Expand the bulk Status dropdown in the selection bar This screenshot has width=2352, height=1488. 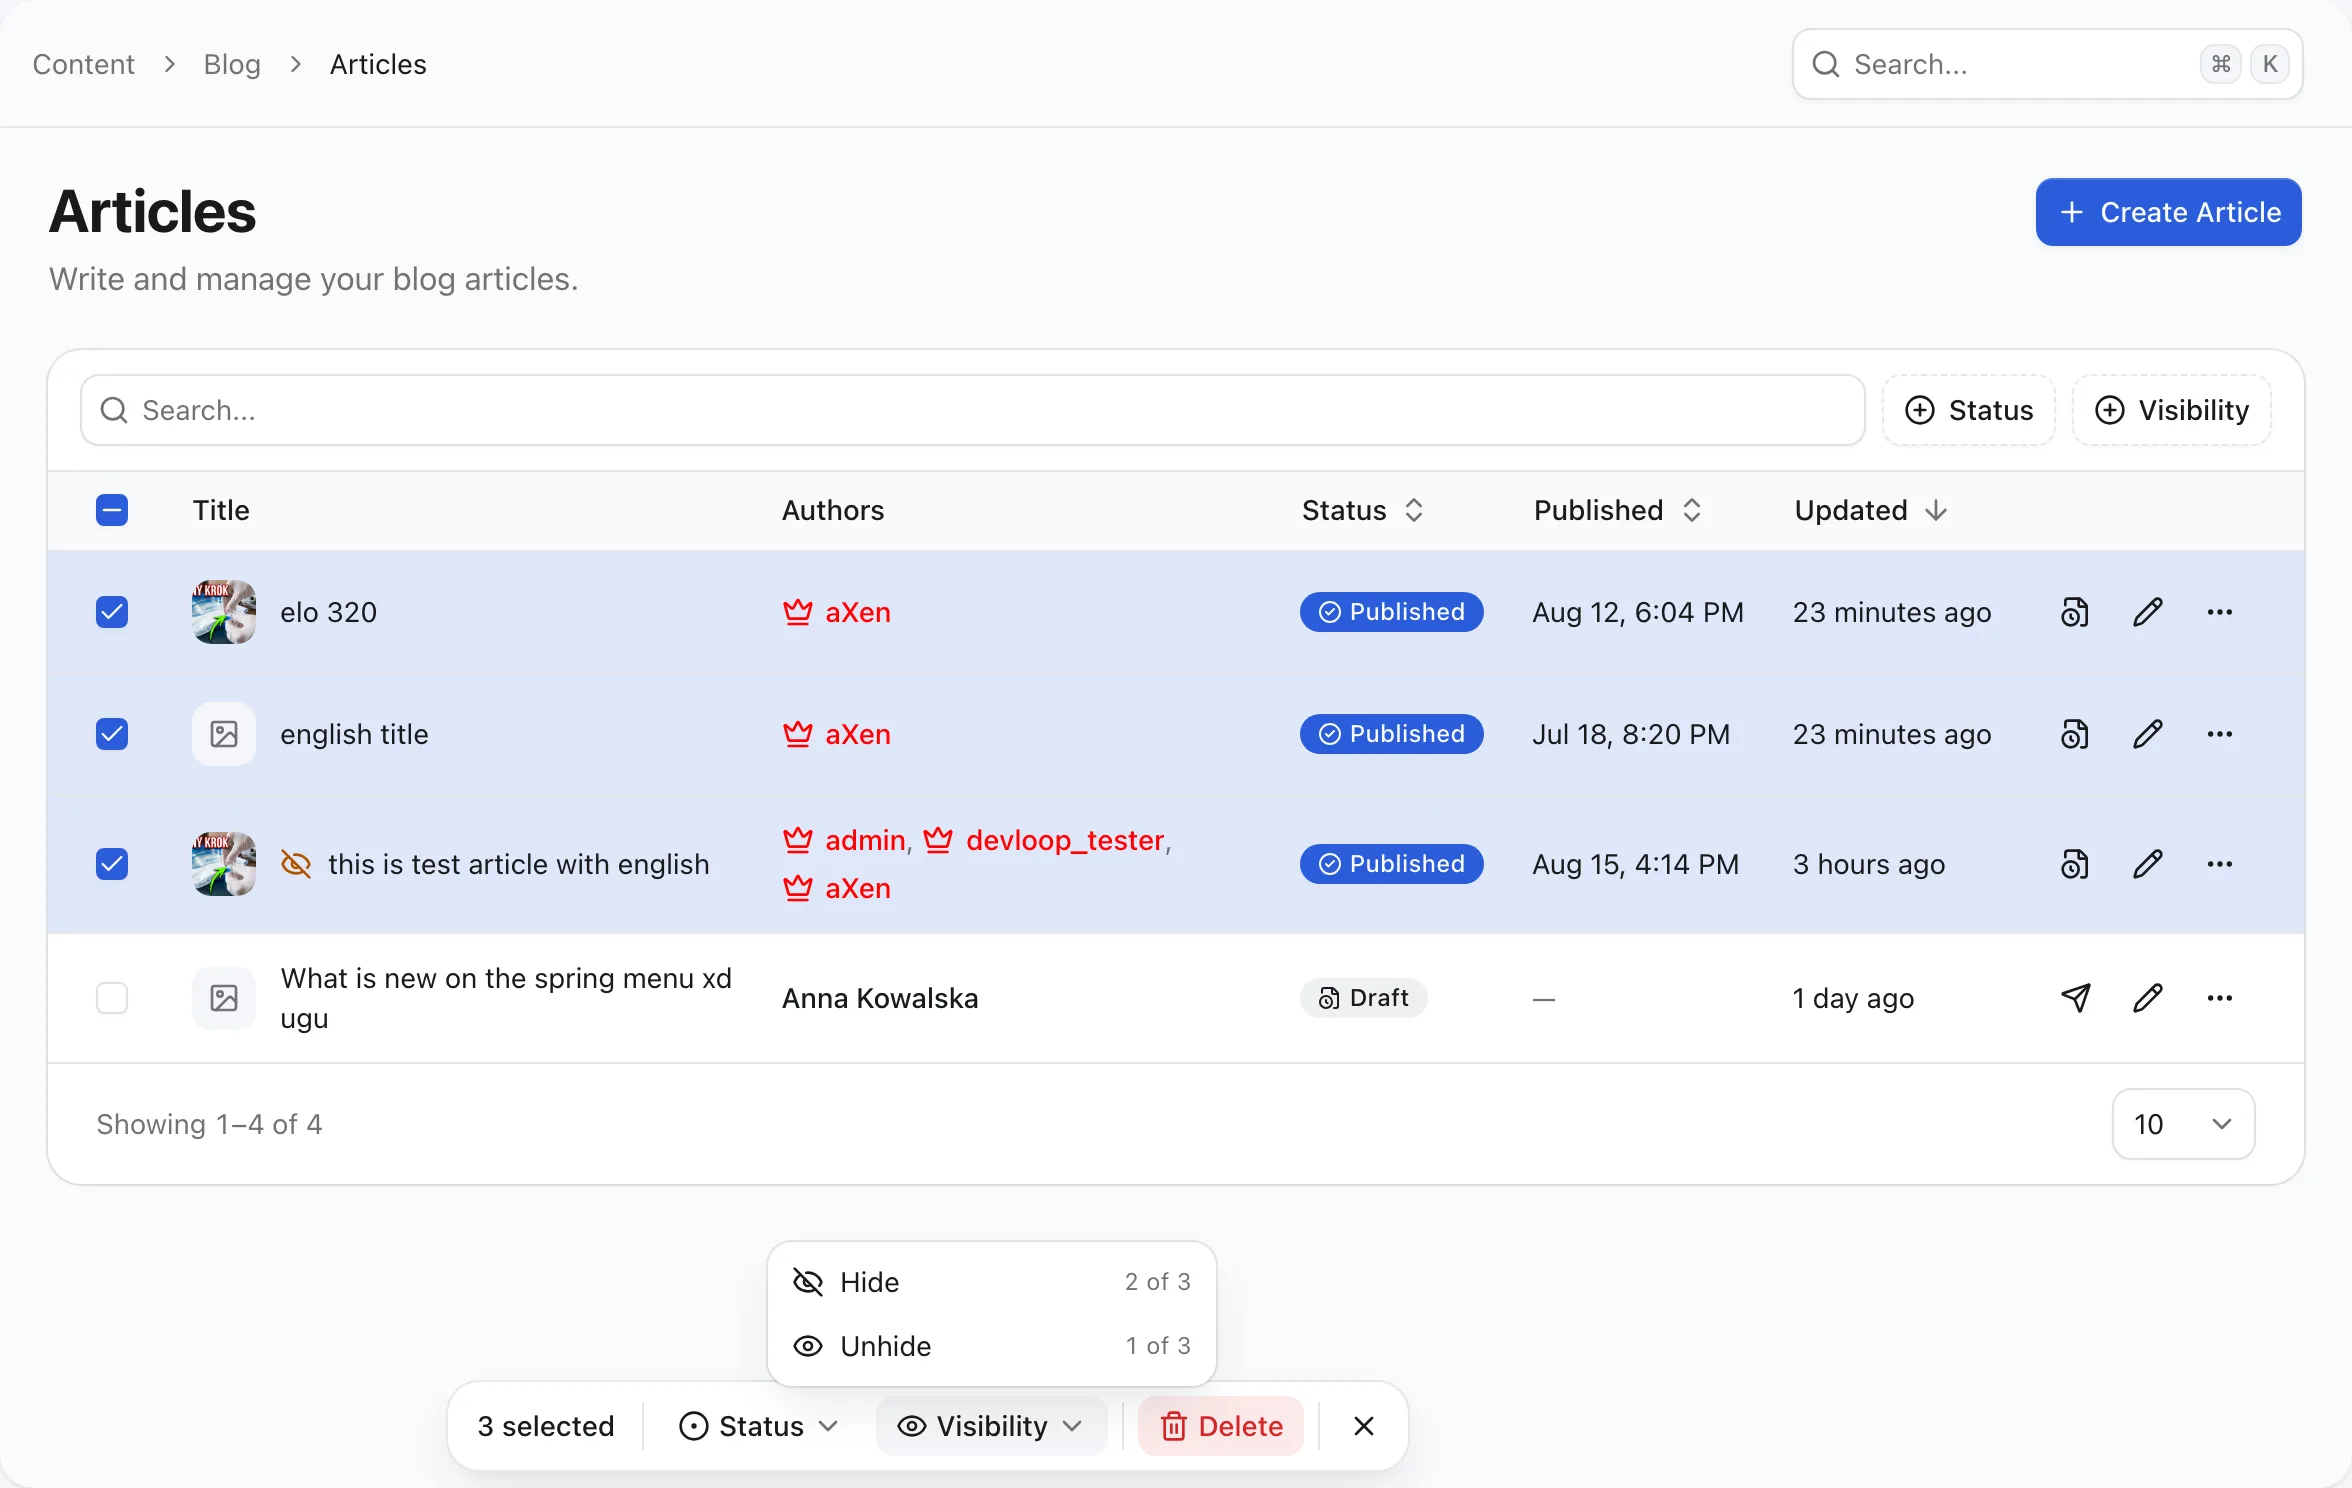click(758, 1426)
